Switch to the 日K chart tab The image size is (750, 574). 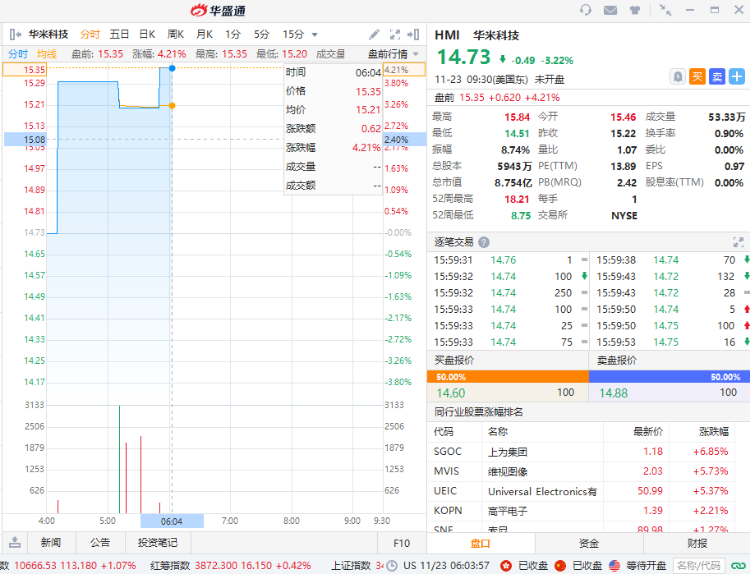pos(147,34)
